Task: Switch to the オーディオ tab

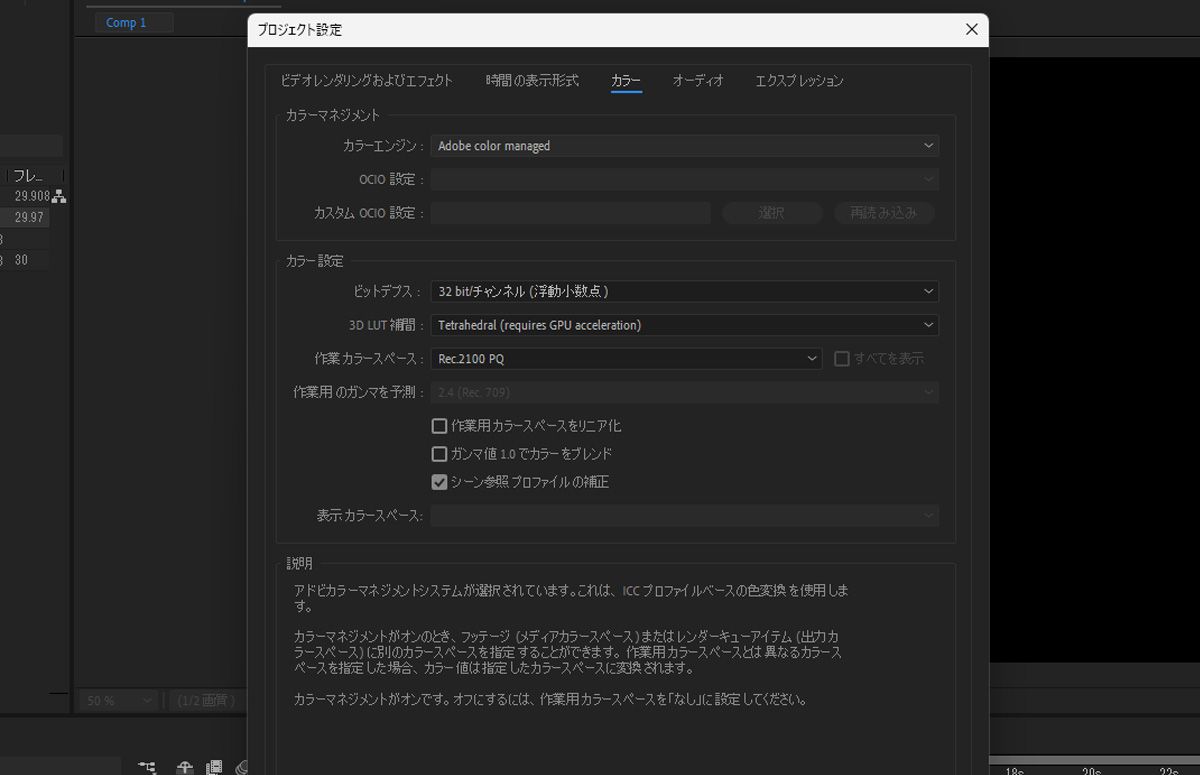Action: pos(698,81)
